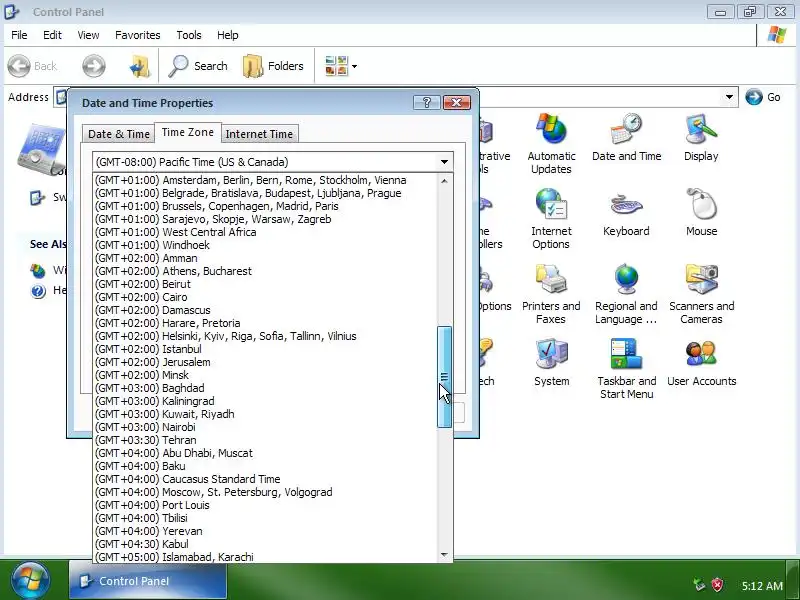Click the red security shield tray icon
Screen dimensions: 800x600
tap(717, 585)
